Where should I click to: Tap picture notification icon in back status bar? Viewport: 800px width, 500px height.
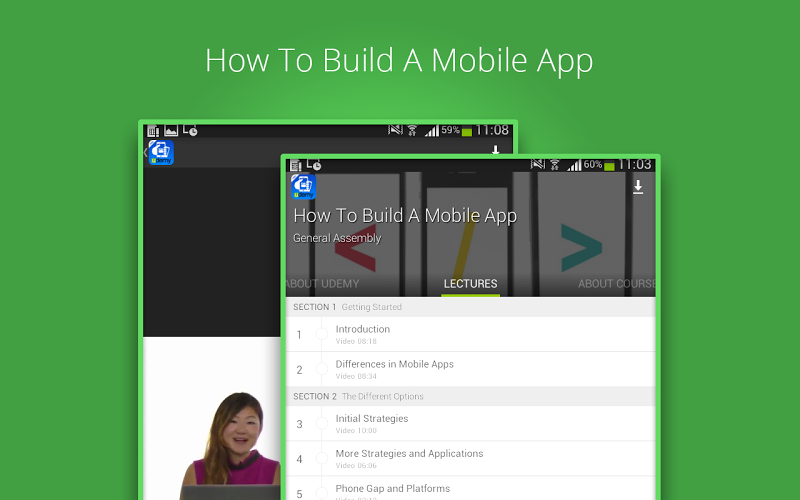tap(171, 131)
